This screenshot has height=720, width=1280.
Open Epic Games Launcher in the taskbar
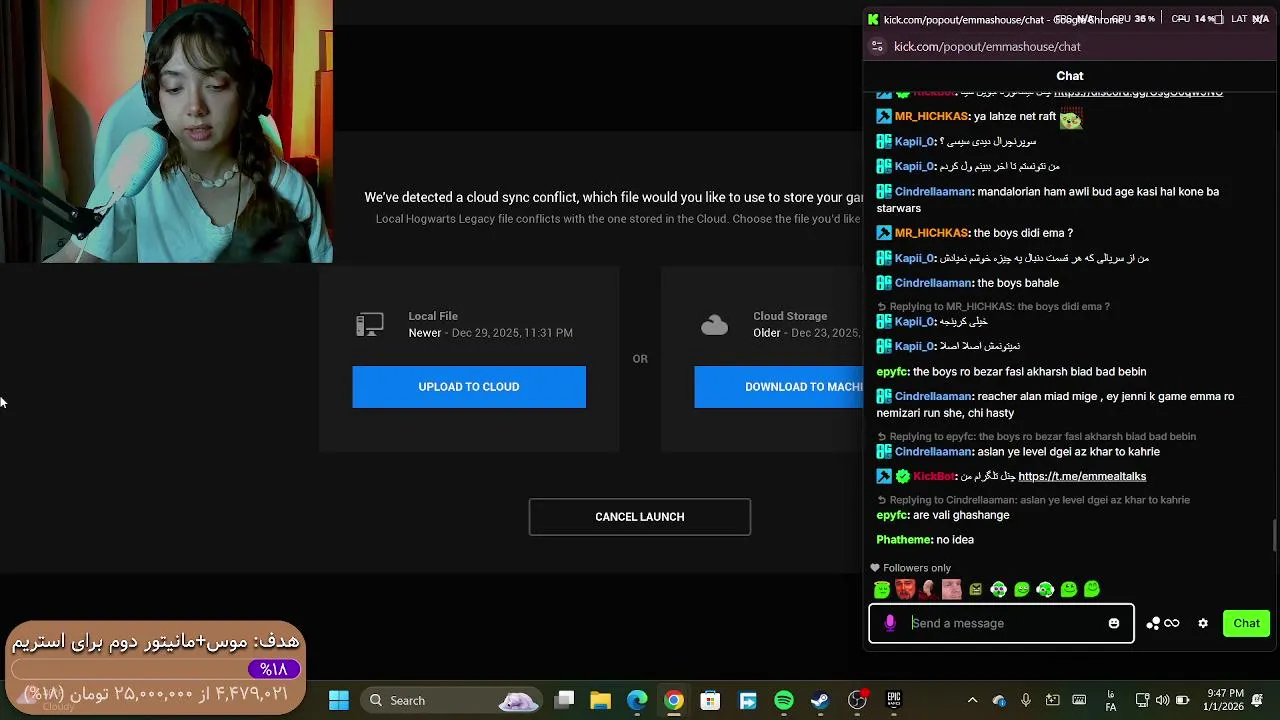pos(894,700)
